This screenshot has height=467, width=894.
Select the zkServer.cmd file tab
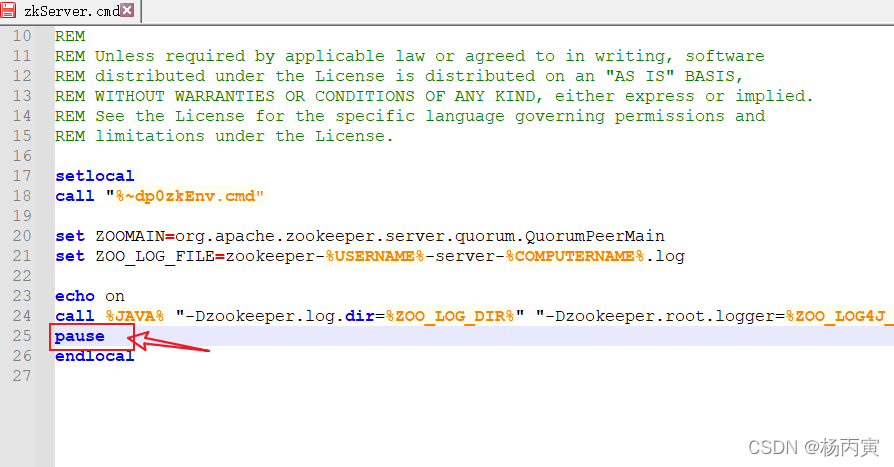(x=69, y=11)
